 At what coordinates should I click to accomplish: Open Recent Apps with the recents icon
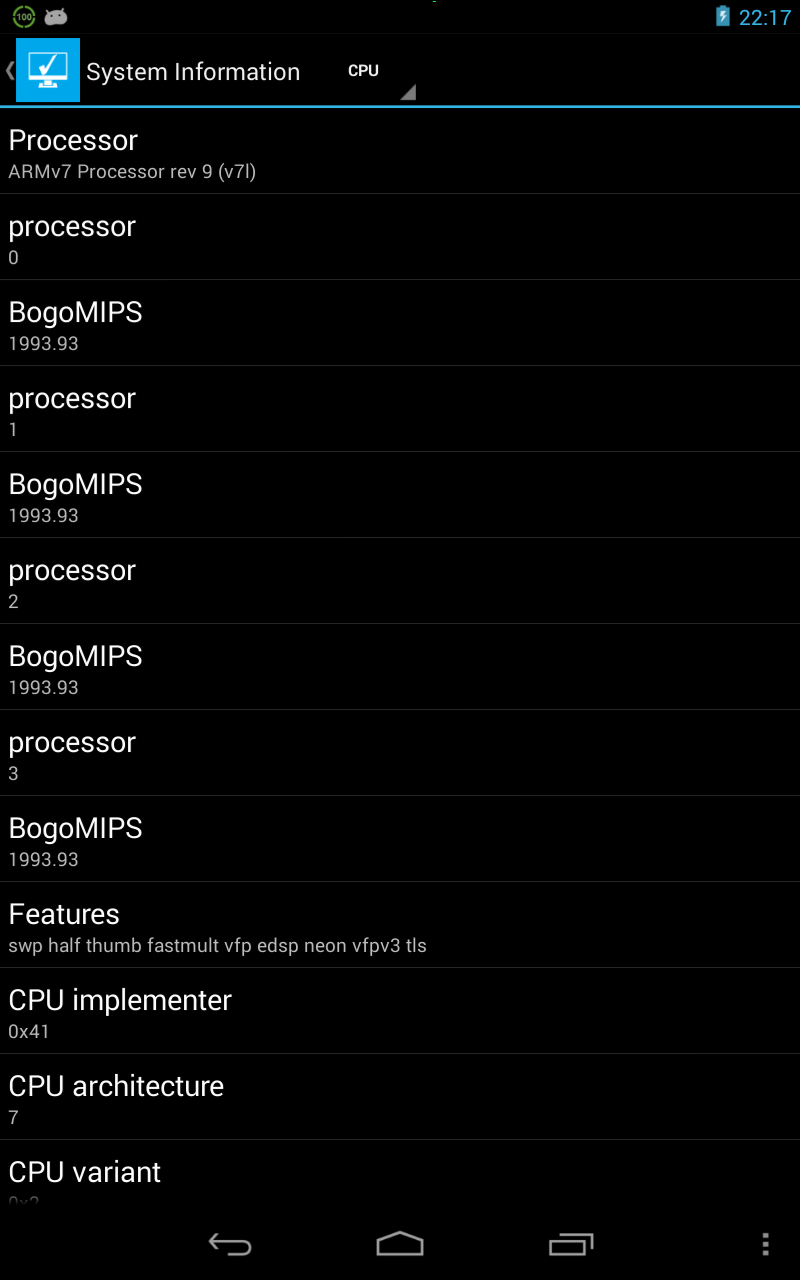coord(569,1244)
